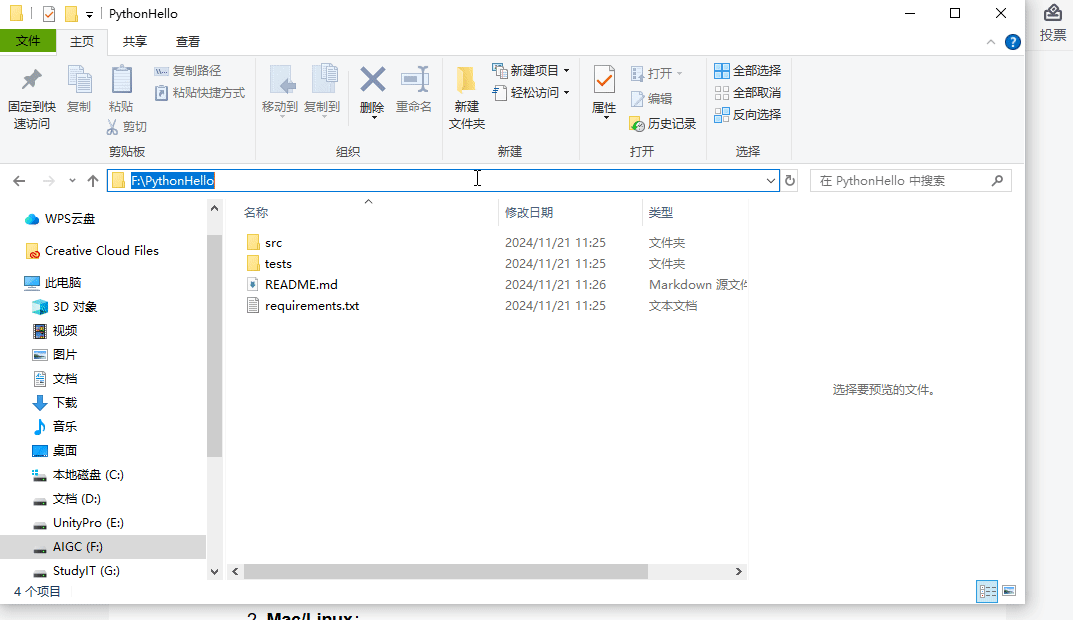The height and width of the screenshot is (620, 1073).
Task: Go up one folder level arrow
Action: [93, 181]
